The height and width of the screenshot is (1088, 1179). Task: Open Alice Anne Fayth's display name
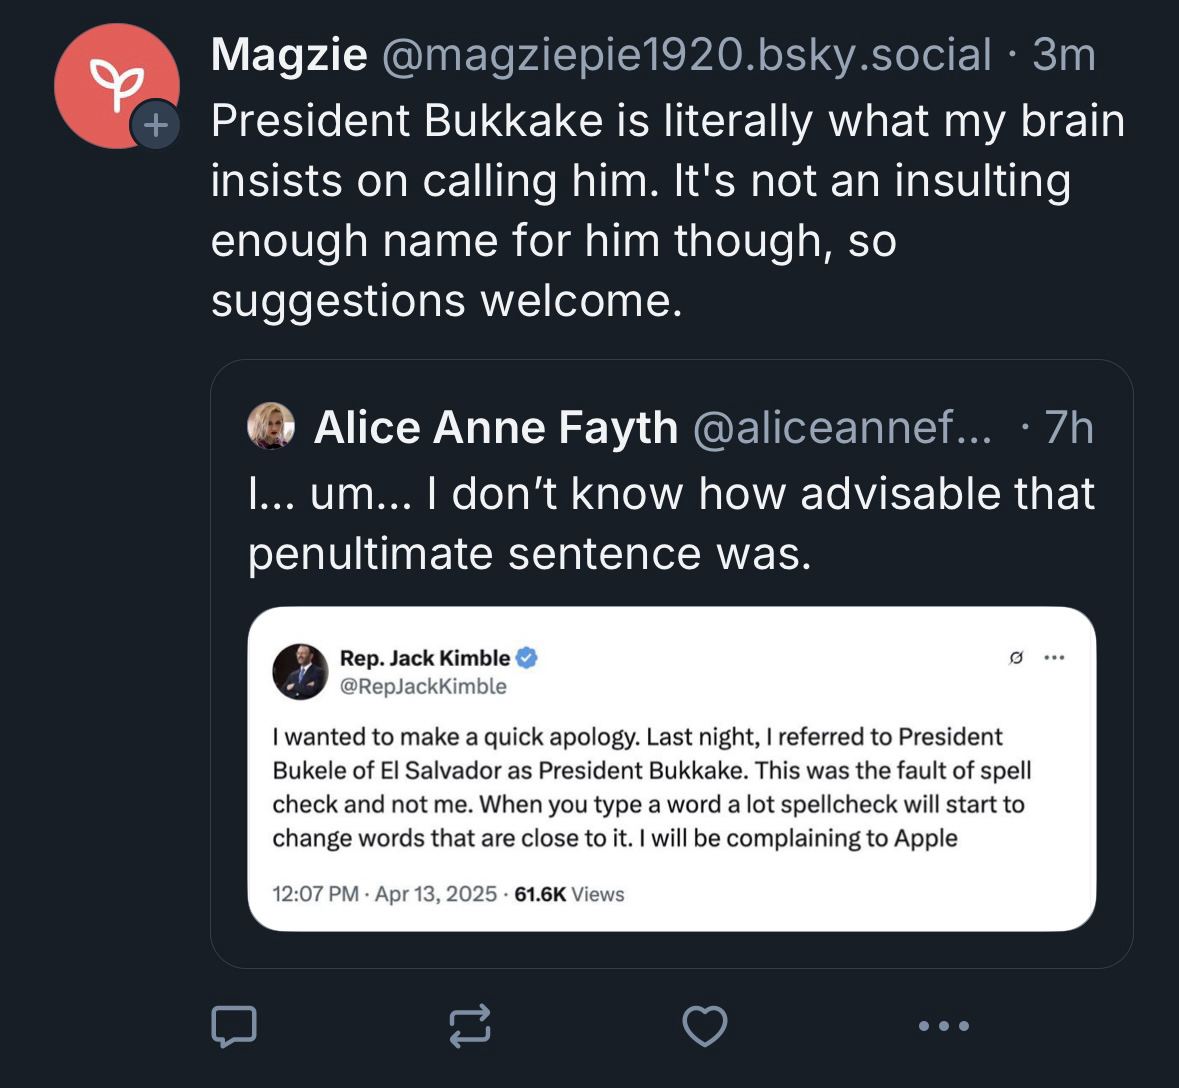click(x=496, y=428)
